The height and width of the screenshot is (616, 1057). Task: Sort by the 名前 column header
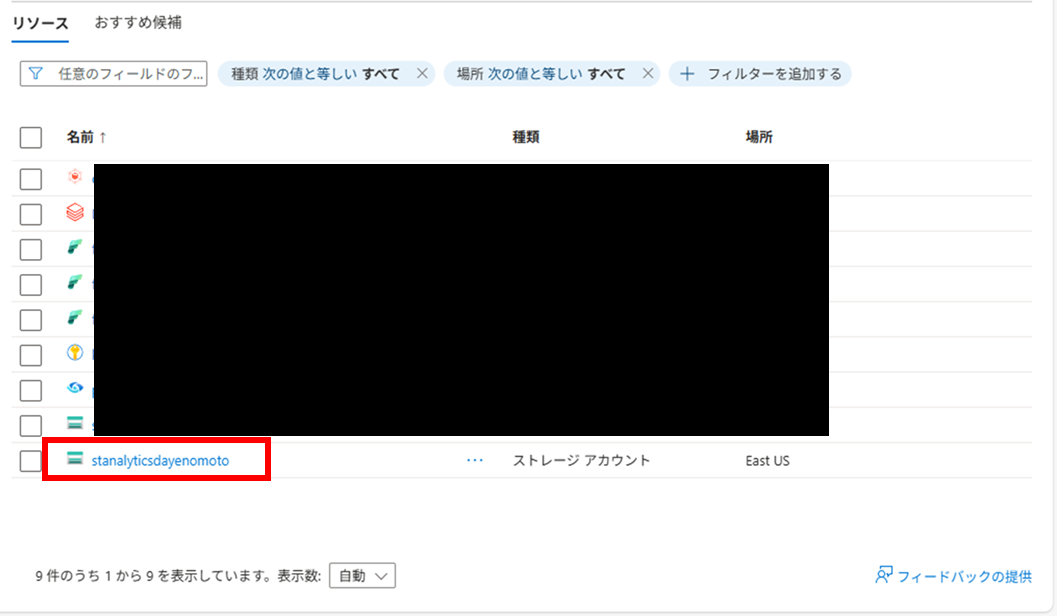80,137
